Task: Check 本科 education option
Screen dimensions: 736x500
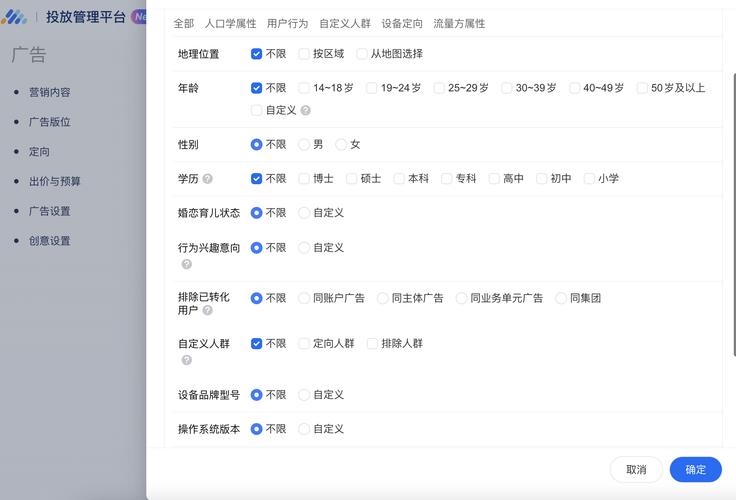Action: point(399,178)
